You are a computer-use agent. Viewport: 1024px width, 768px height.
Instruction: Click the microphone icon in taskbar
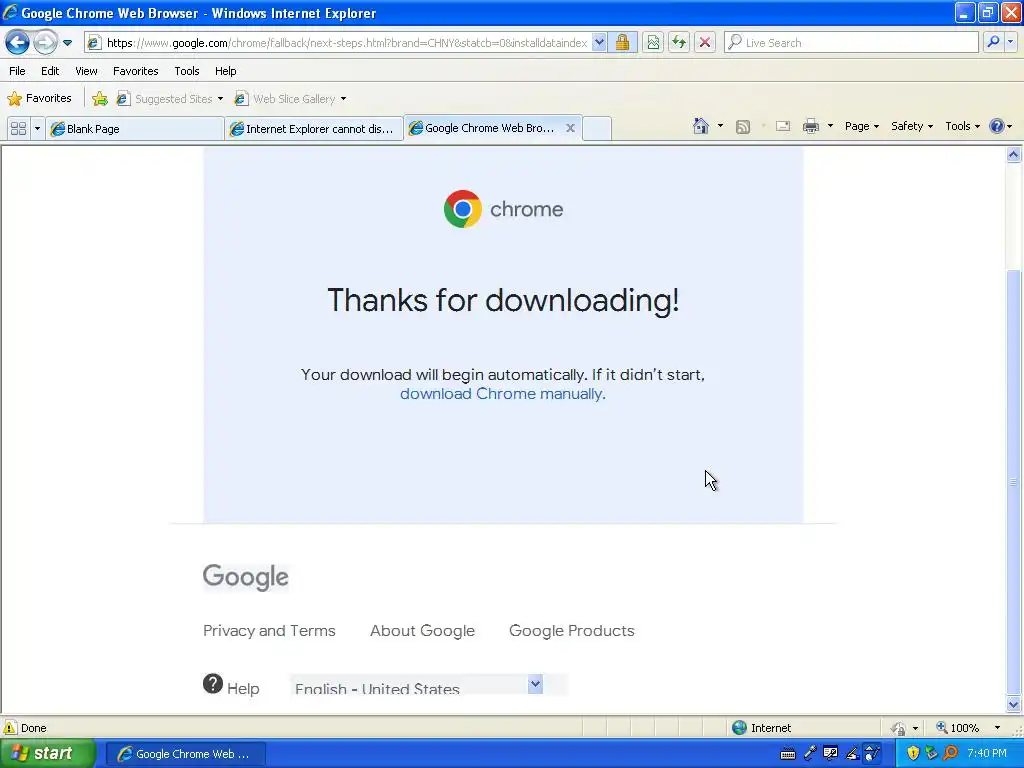pos(810,754)
